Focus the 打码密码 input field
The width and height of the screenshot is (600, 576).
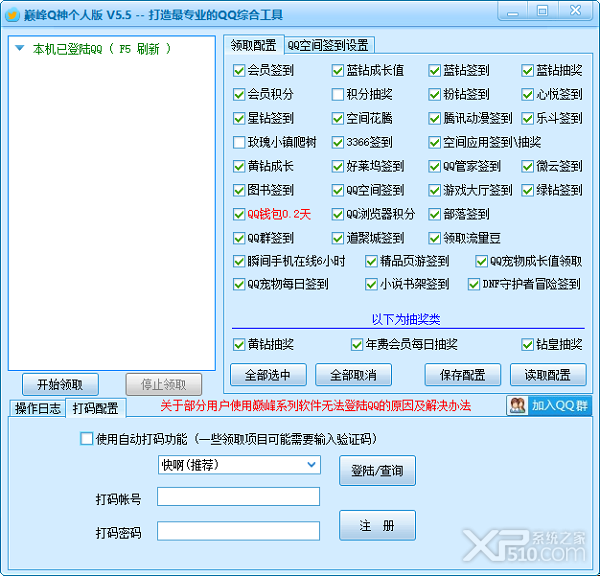[x=238, y=531]
